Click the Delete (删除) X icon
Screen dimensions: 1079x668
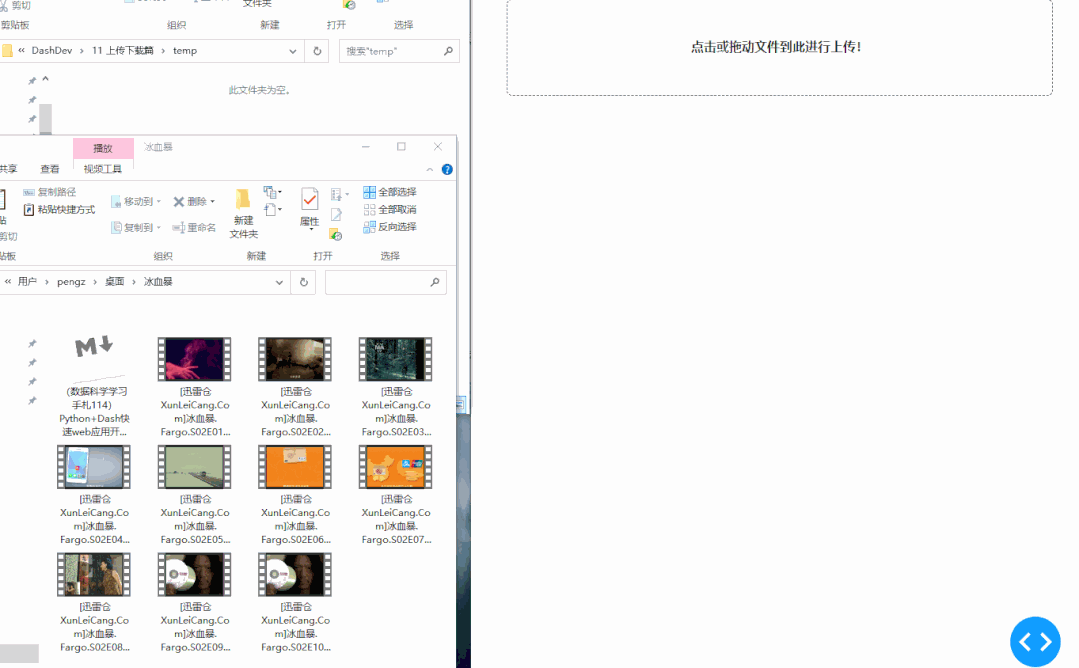pyautogui.click(x=179, y=202)
